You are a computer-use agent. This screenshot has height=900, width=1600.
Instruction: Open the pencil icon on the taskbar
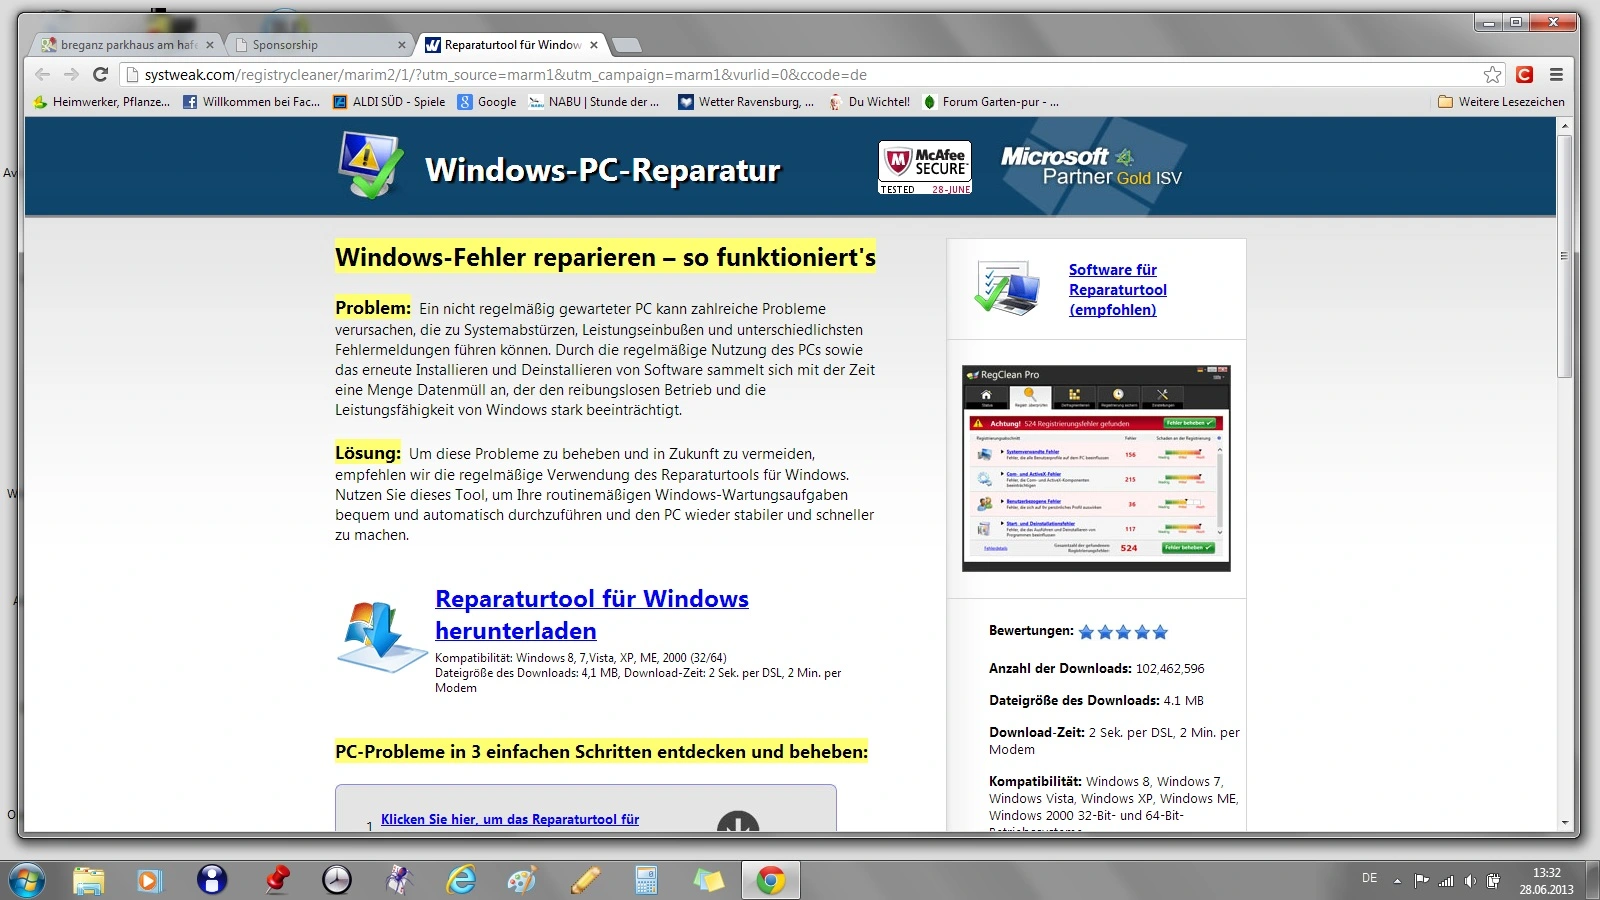point(585,880)
